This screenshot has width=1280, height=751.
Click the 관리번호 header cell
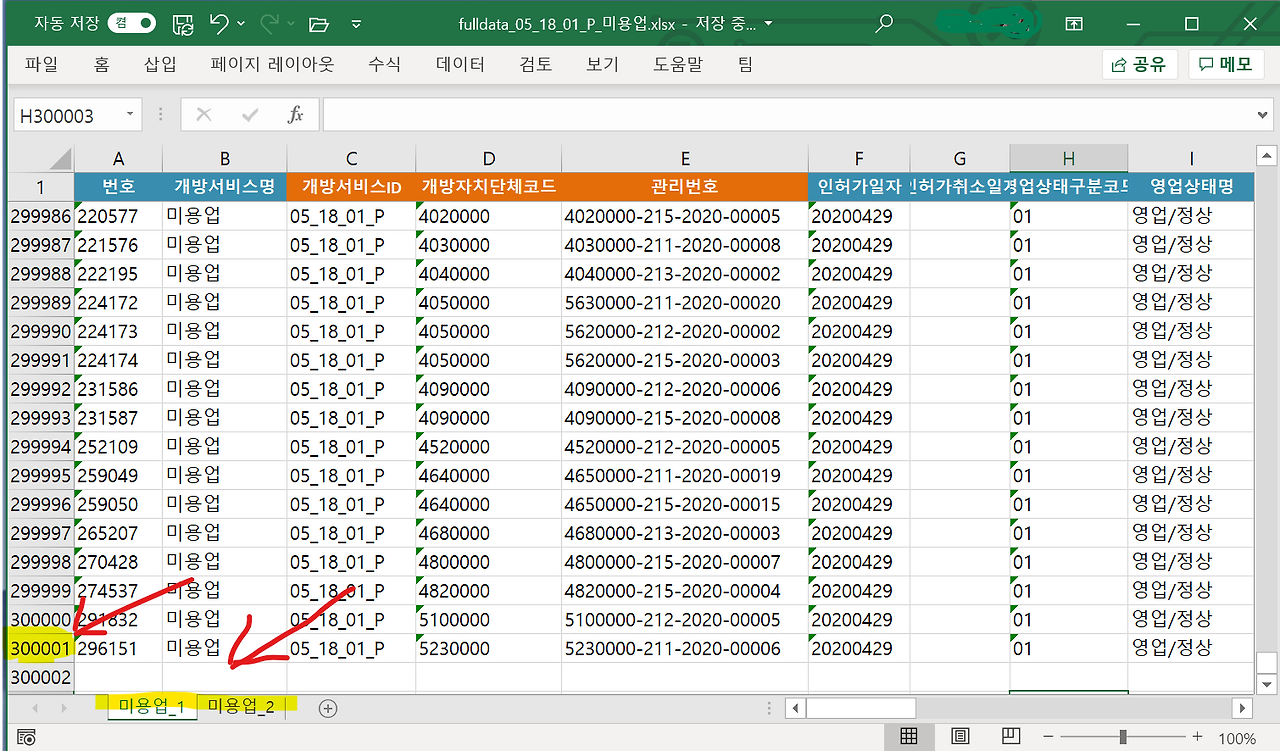pos(685,187)
